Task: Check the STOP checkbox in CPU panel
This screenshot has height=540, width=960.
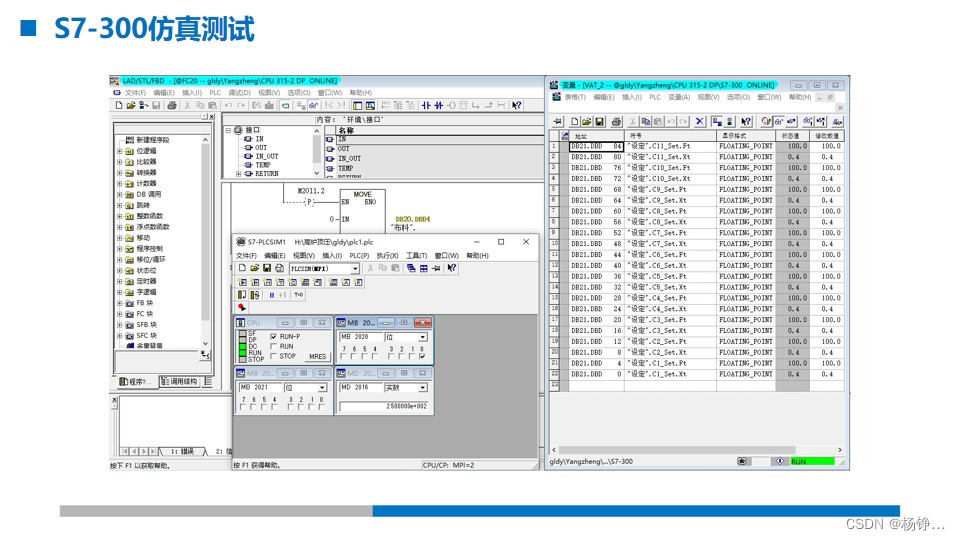Action: tap(273, 356)
